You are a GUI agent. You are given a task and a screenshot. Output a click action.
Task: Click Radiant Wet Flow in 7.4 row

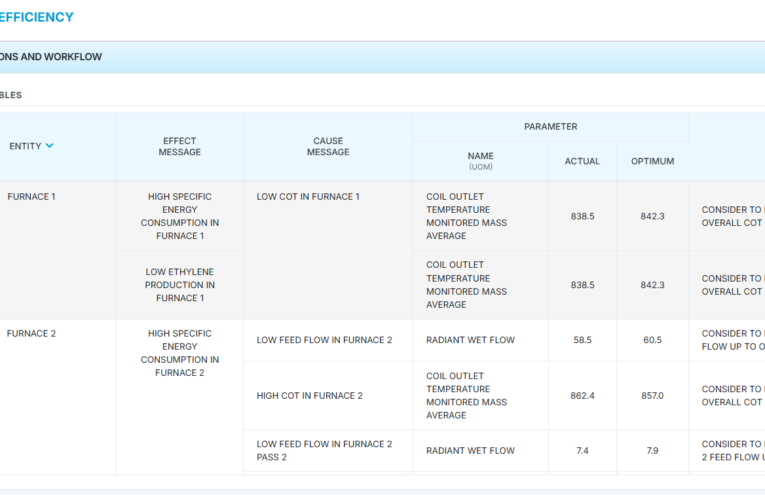(x=470, y=451)
